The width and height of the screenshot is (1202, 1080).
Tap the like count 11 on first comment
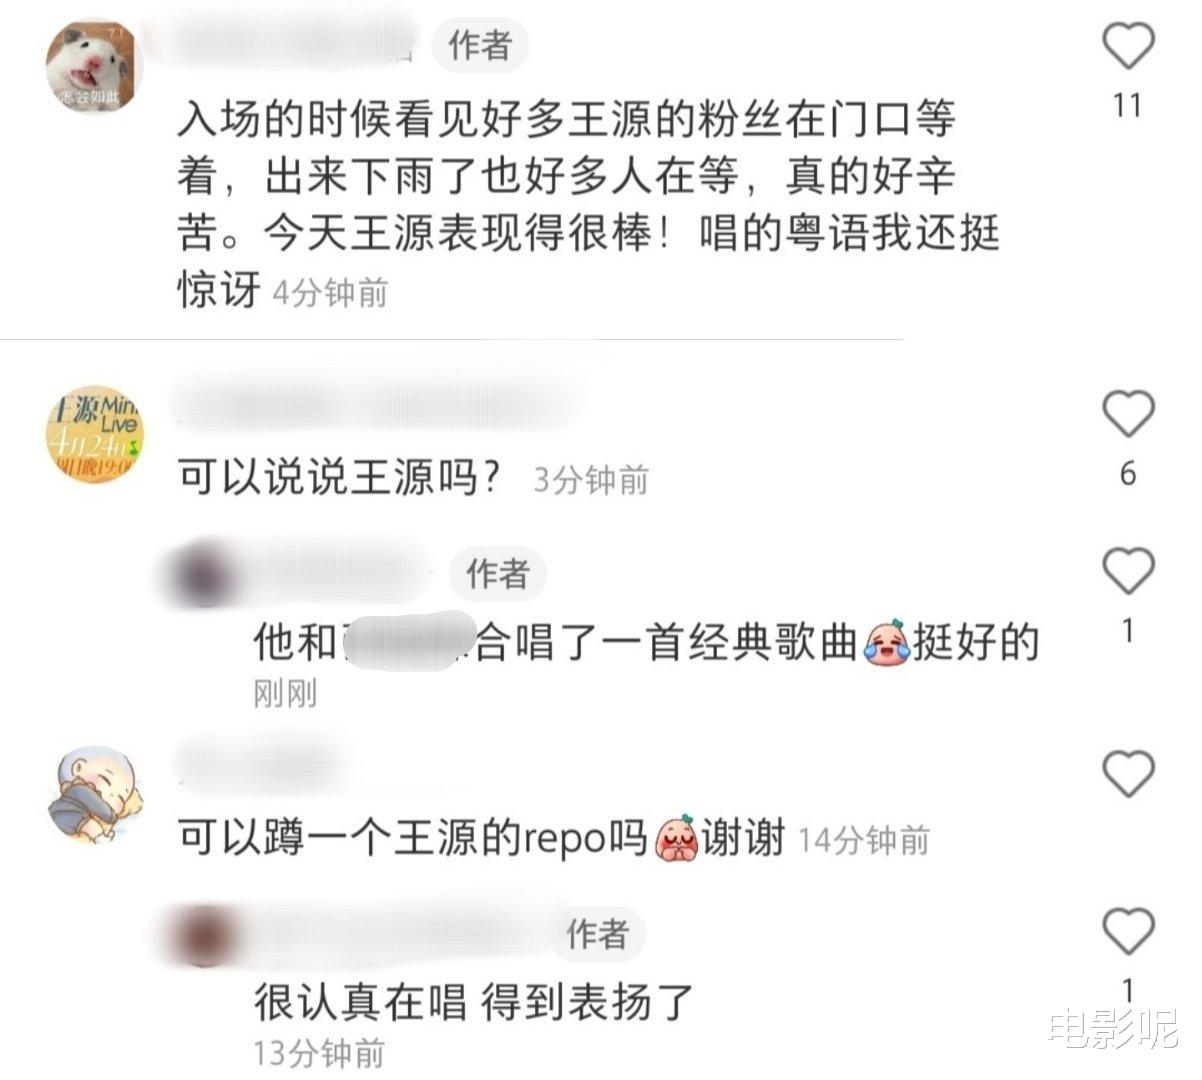tap(1127, 105)
